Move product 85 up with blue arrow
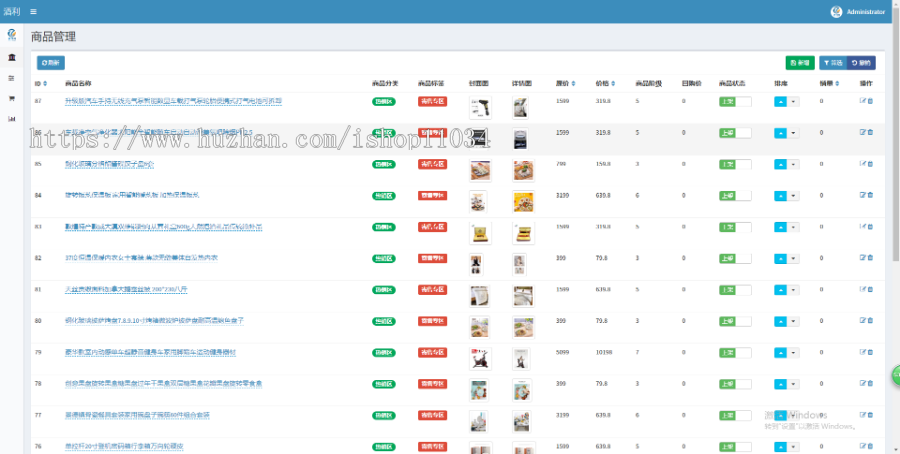 click(x=780, y=164)
